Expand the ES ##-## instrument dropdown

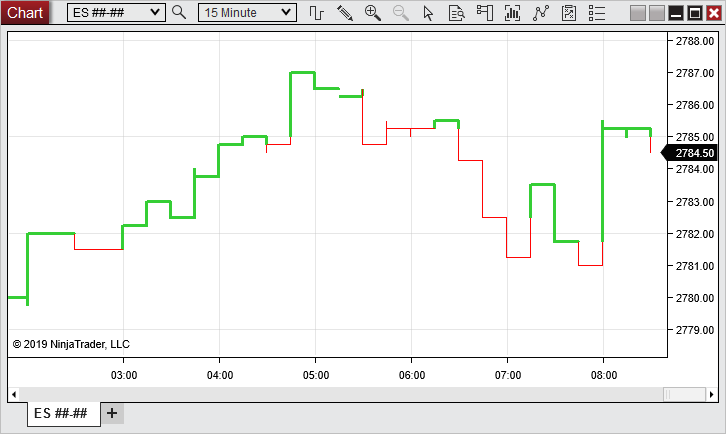[154, 13]
